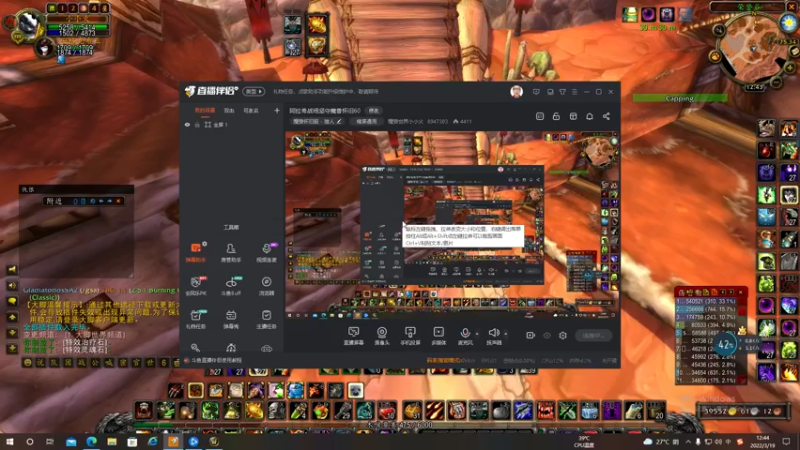Open the 弹幕秀 tool
Screen dimensions: 800x450
coord(231,319)
